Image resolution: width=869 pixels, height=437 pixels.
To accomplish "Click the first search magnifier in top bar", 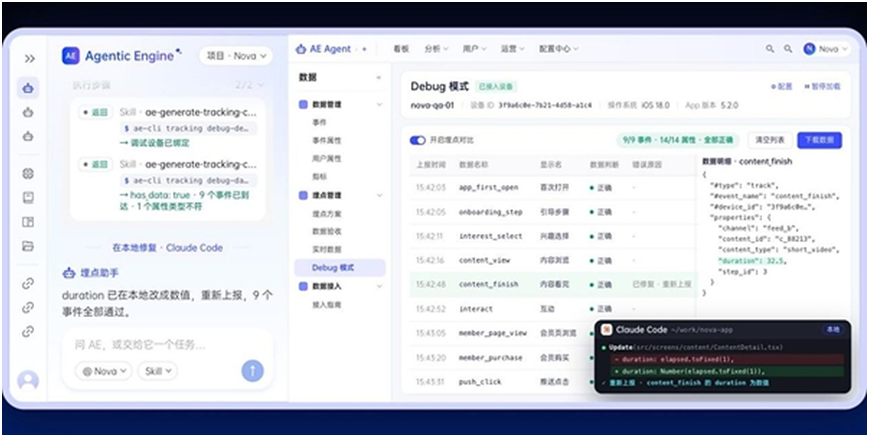I will (770, 49).
